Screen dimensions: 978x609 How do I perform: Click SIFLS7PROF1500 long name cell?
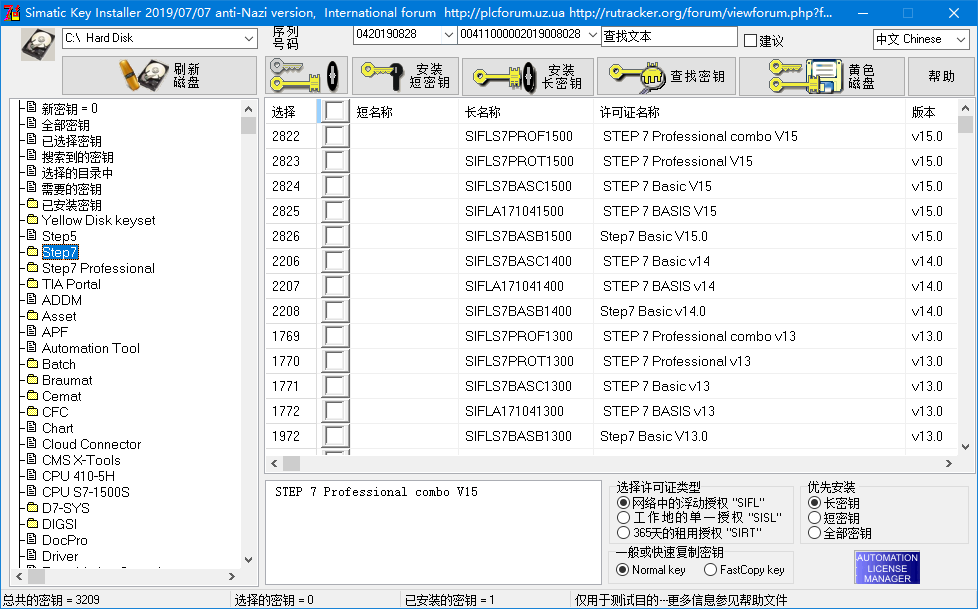[519, 136]
